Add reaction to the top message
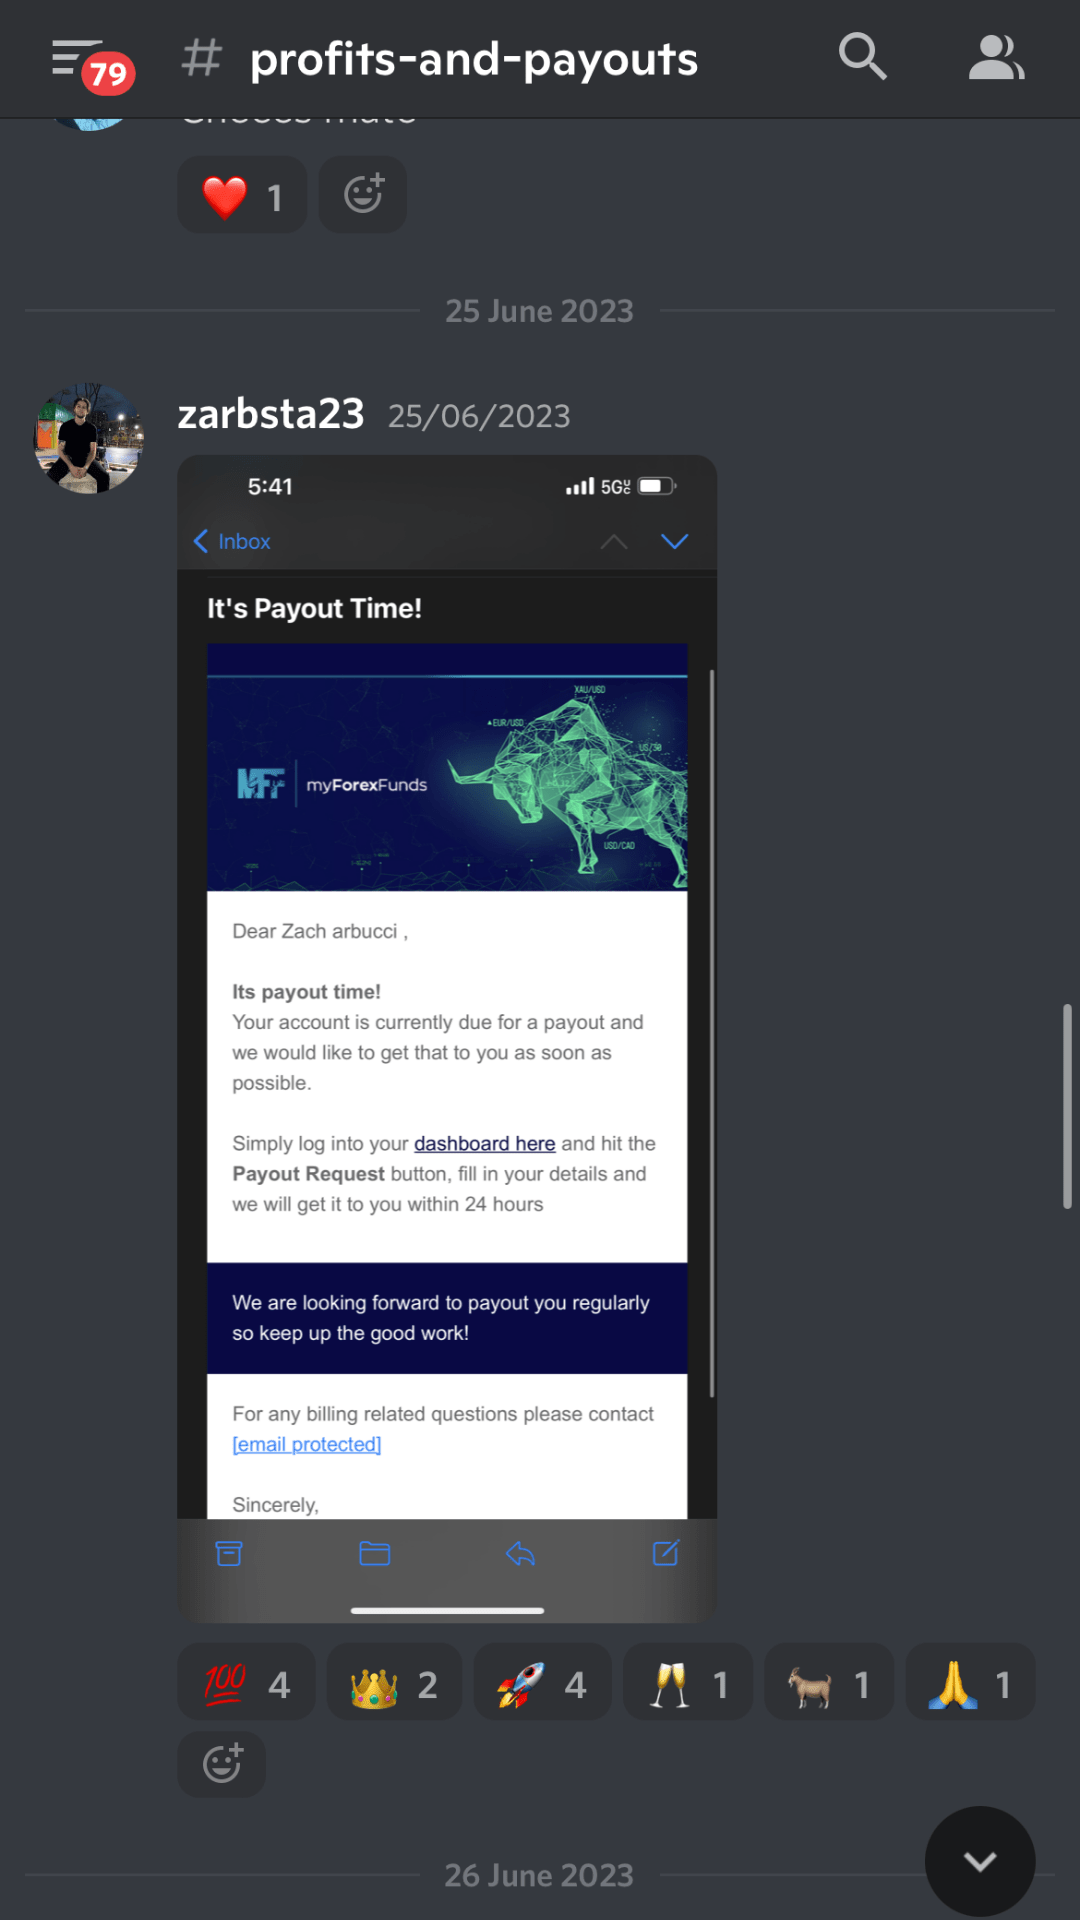The height and width of the screenshot is (1920, 1080). click(x=363, y=194)
